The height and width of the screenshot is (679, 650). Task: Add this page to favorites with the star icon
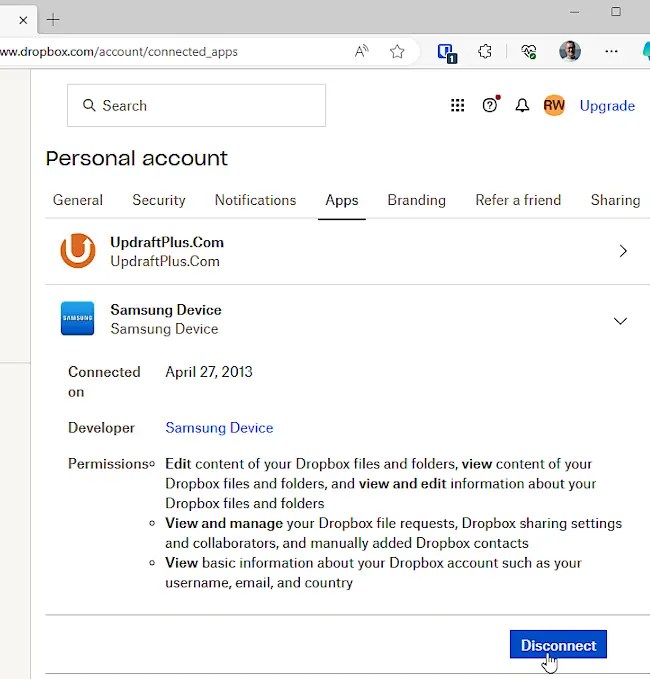pyautogui.click(x=397, y=52)
